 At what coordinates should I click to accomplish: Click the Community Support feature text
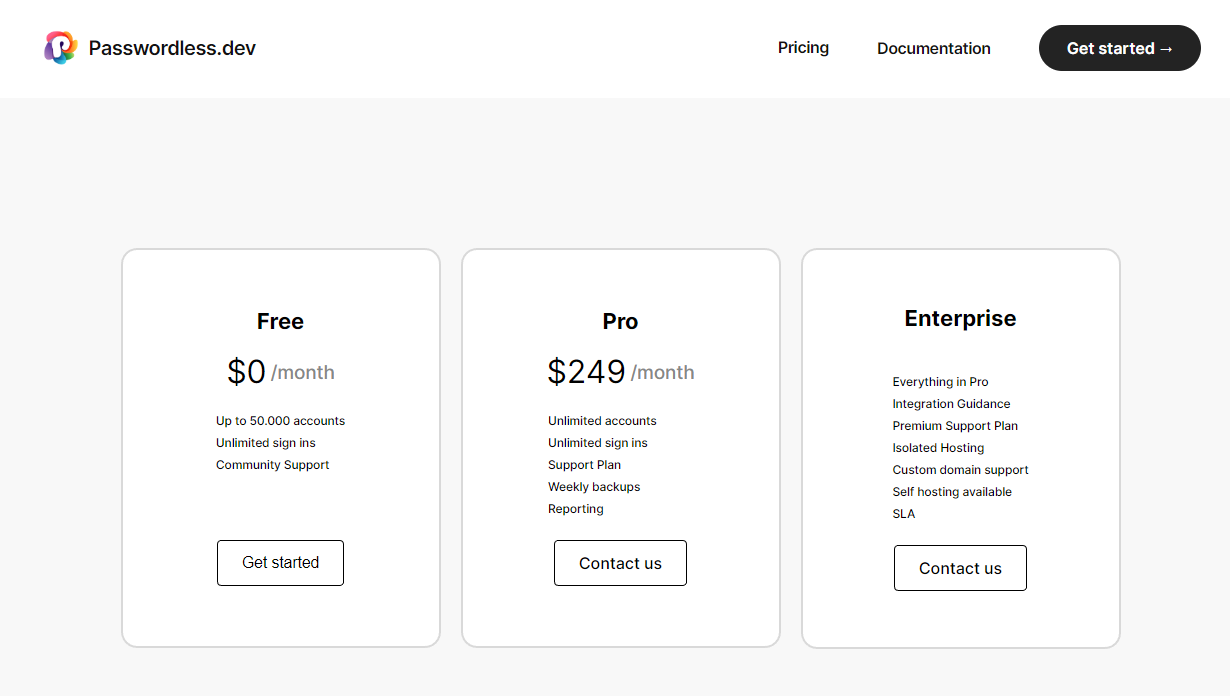272,465
